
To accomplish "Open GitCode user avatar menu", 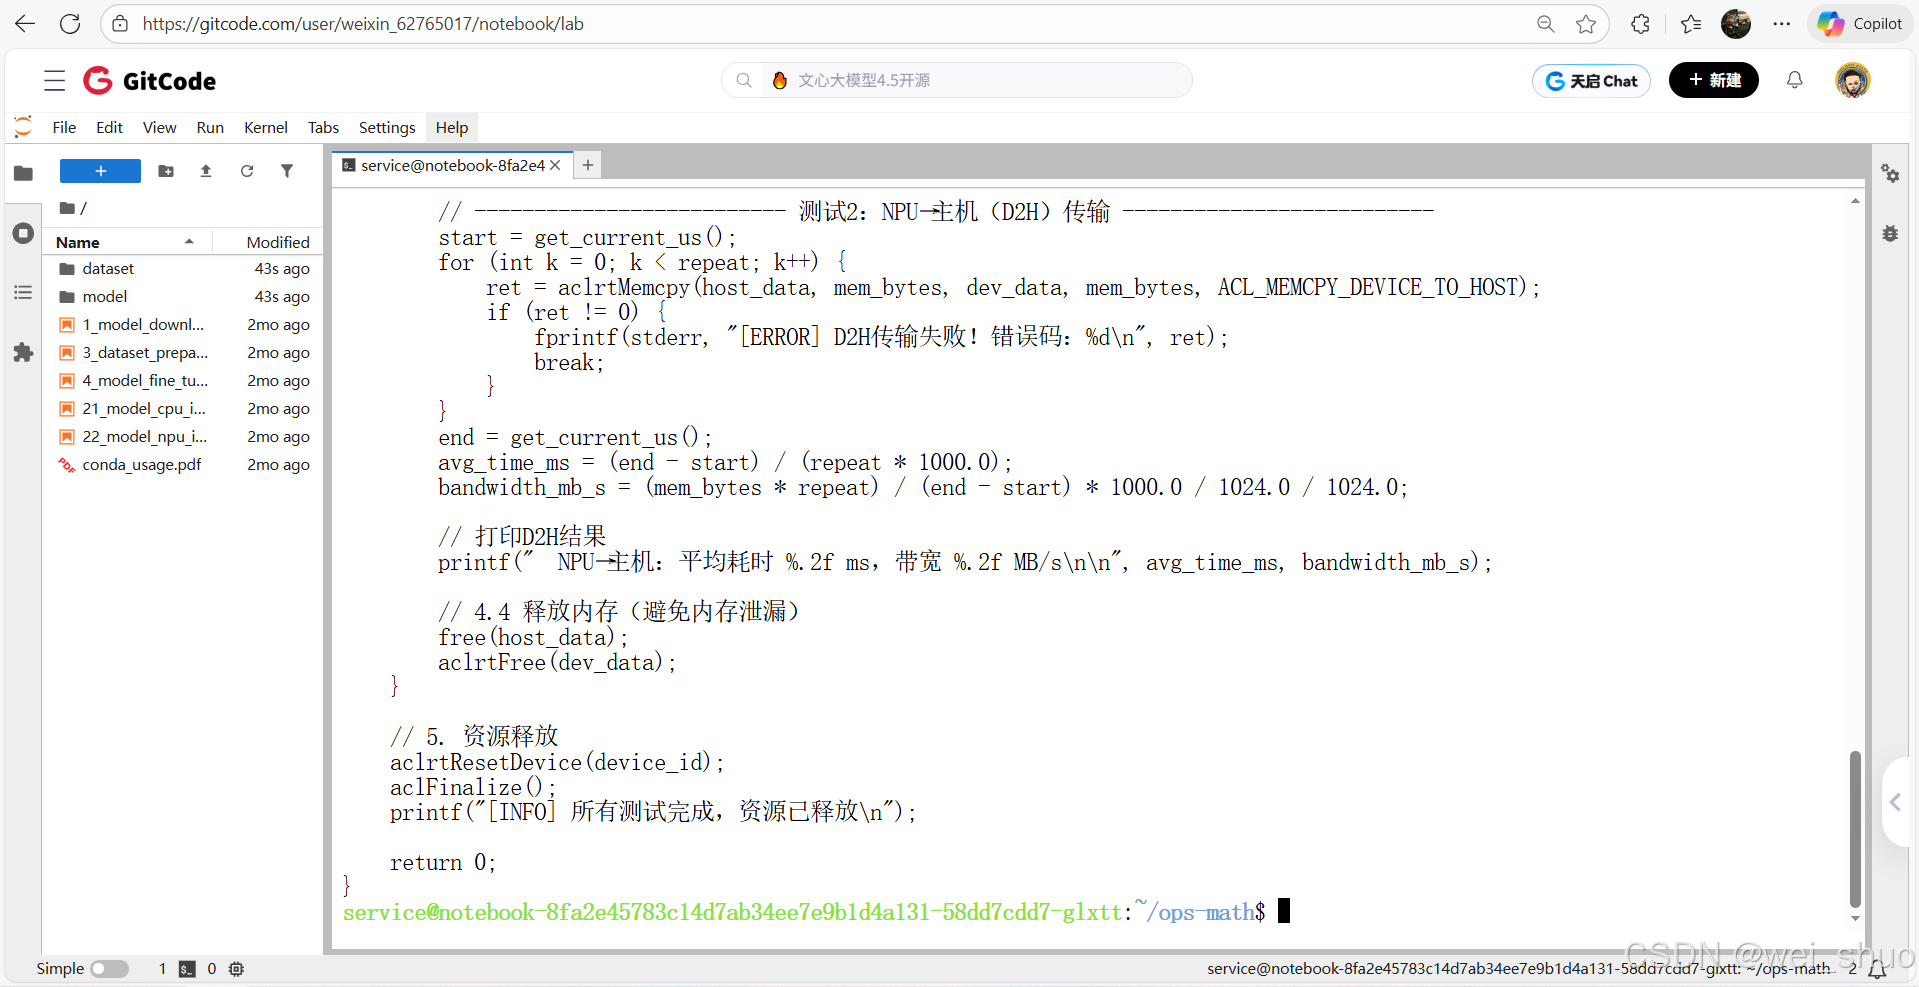I will [1853, 80].
